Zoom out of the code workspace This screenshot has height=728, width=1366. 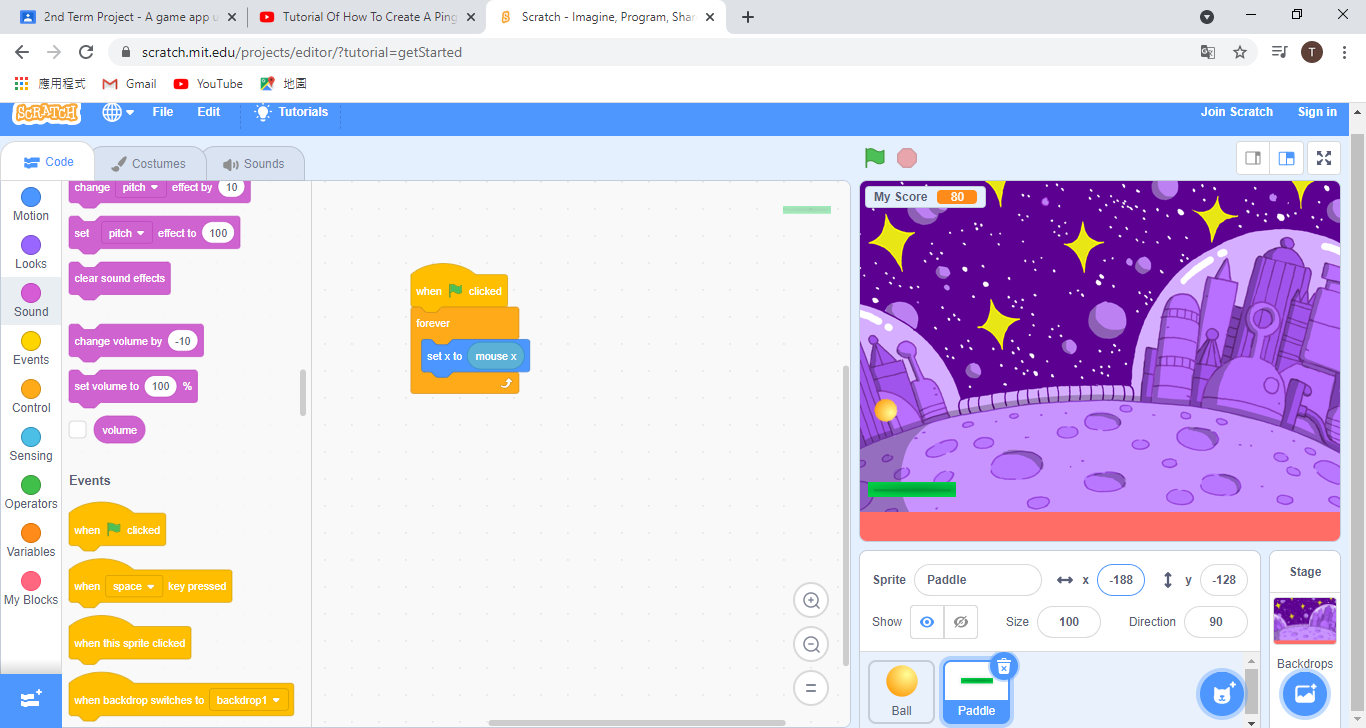(x=811, y=644)
